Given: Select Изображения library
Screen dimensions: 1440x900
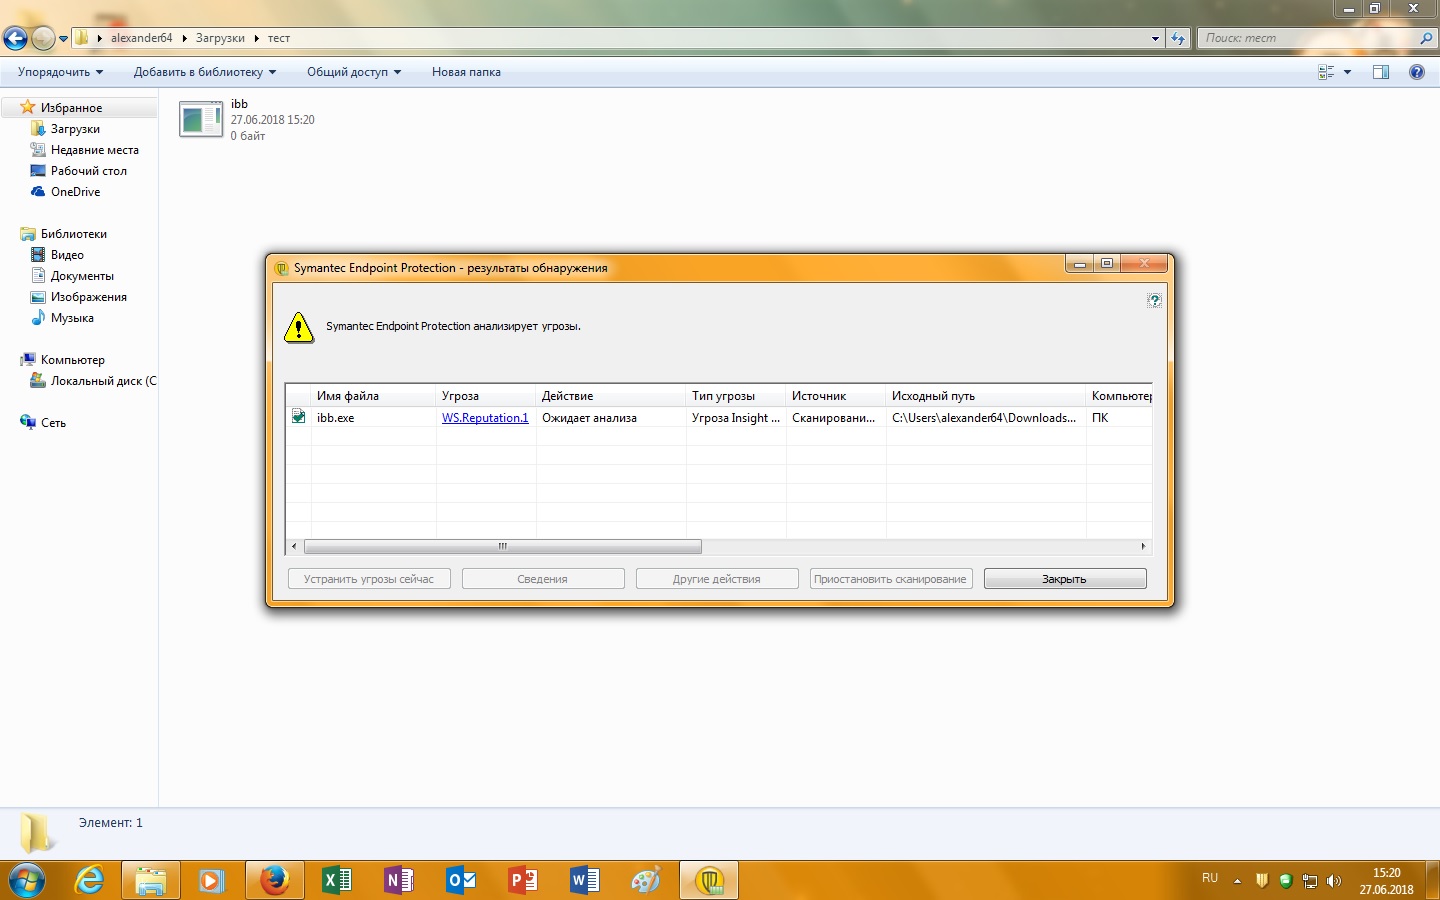Looking at the screenshot, I should [x=88, y=297].
